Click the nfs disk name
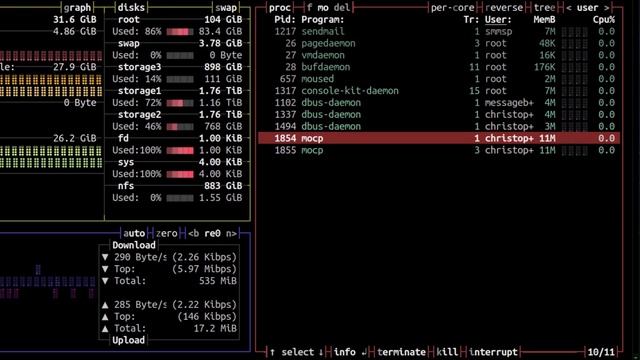This screenshot has width=640, height=360. 126,186
